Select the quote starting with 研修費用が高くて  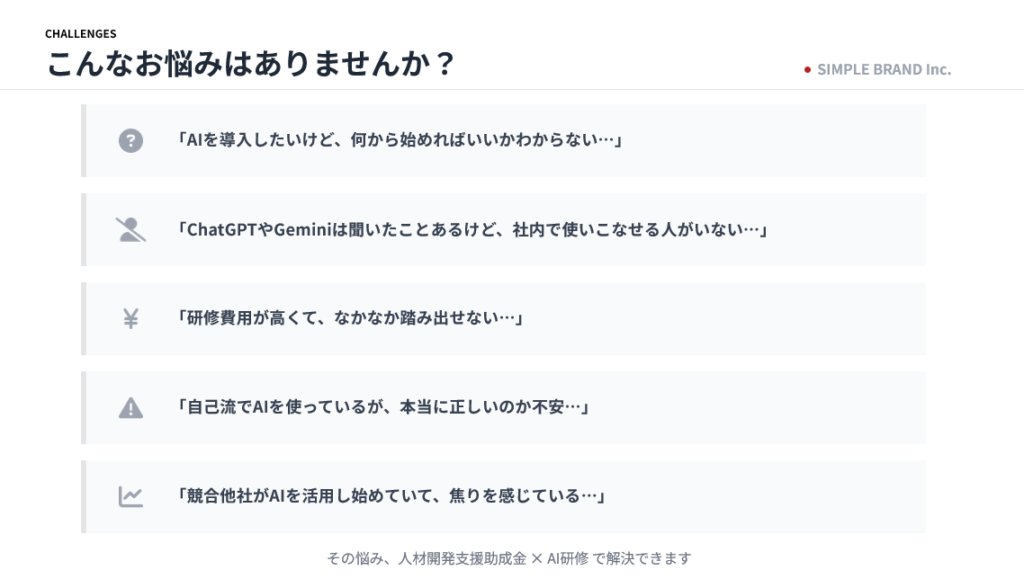pyautogui.click(x=352, y=319)
